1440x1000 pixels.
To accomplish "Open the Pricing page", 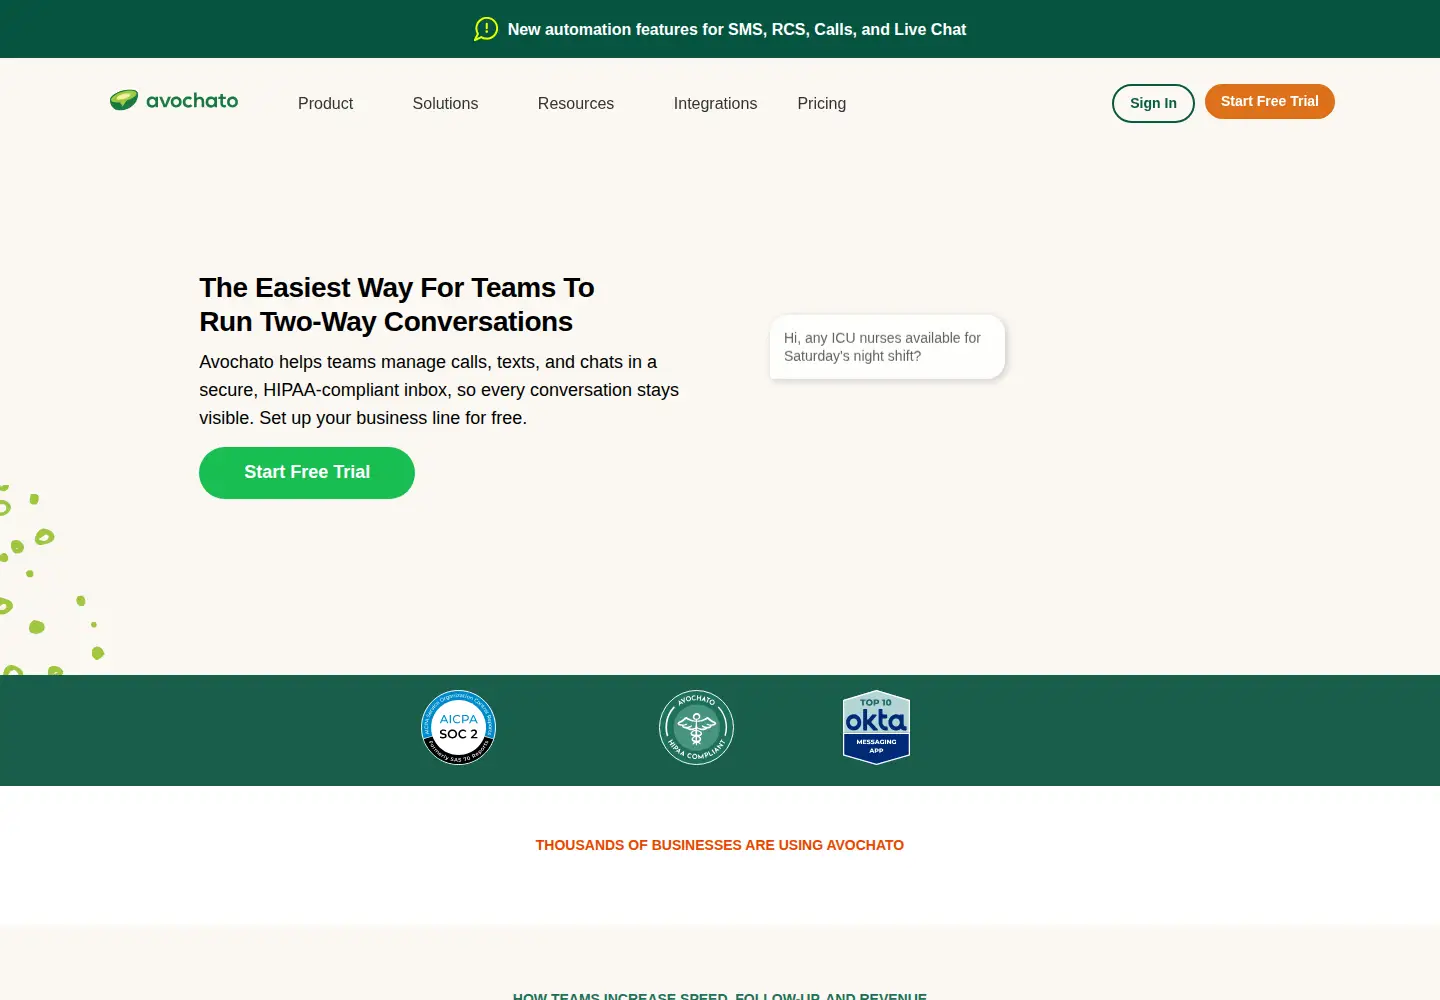I will coord(822,103).
